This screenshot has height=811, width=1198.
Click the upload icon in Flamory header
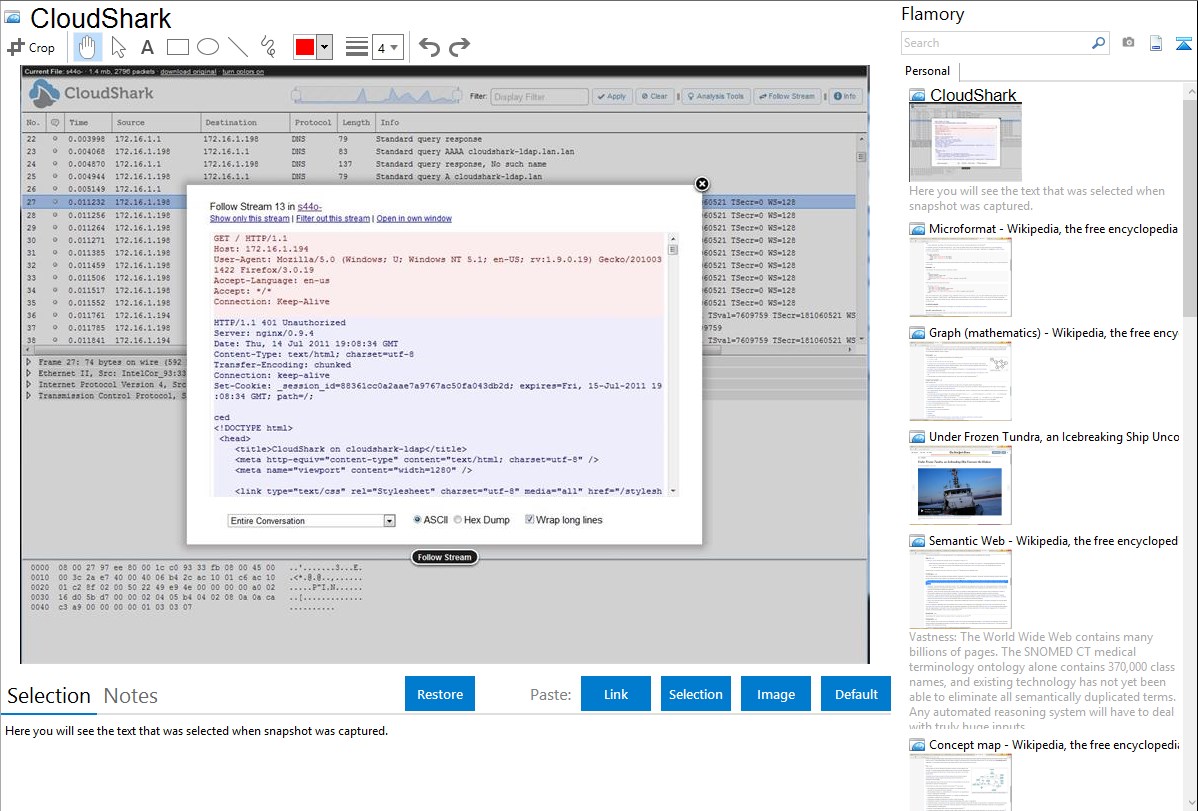coord(1183,43)
